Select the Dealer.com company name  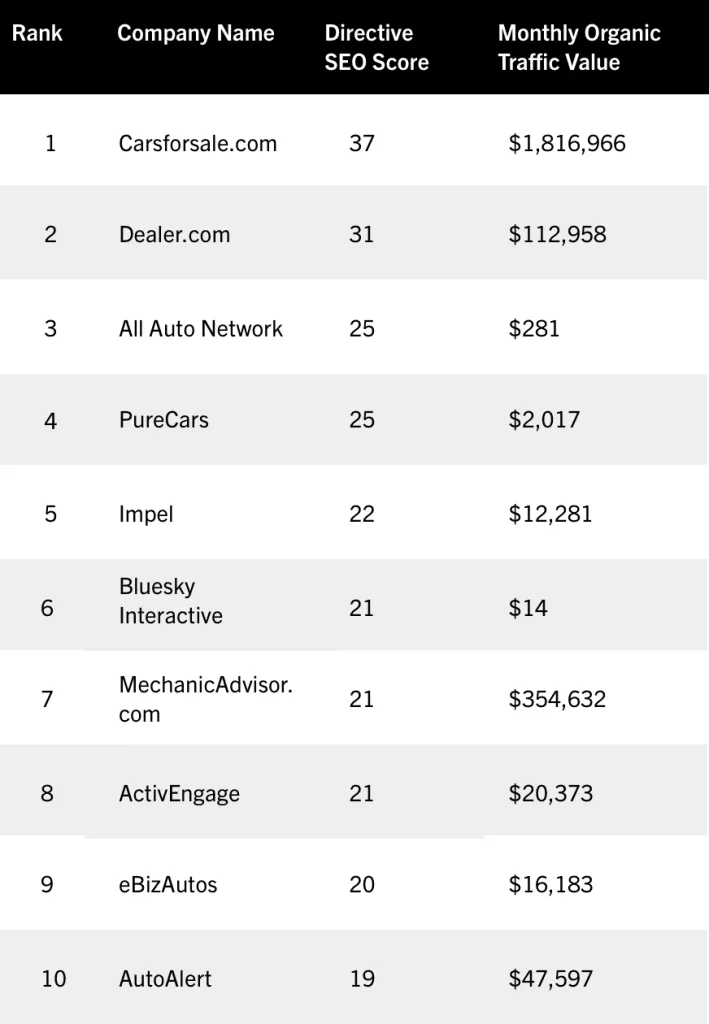pos(174,234)
